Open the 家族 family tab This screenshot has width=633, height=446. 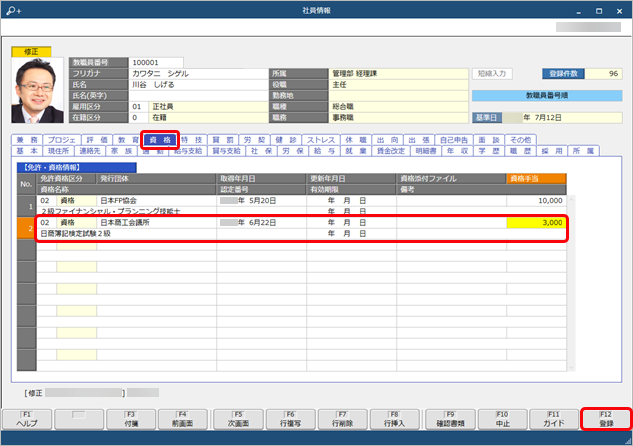coord(123,150)
